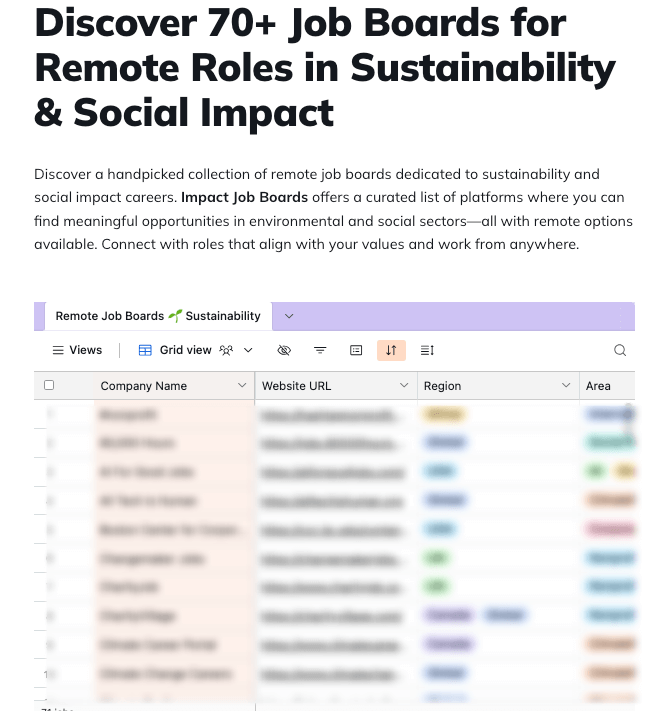Open the Region column dropdown arrow
This screenshot has height=711, width=665.
(x=566, y=385)
